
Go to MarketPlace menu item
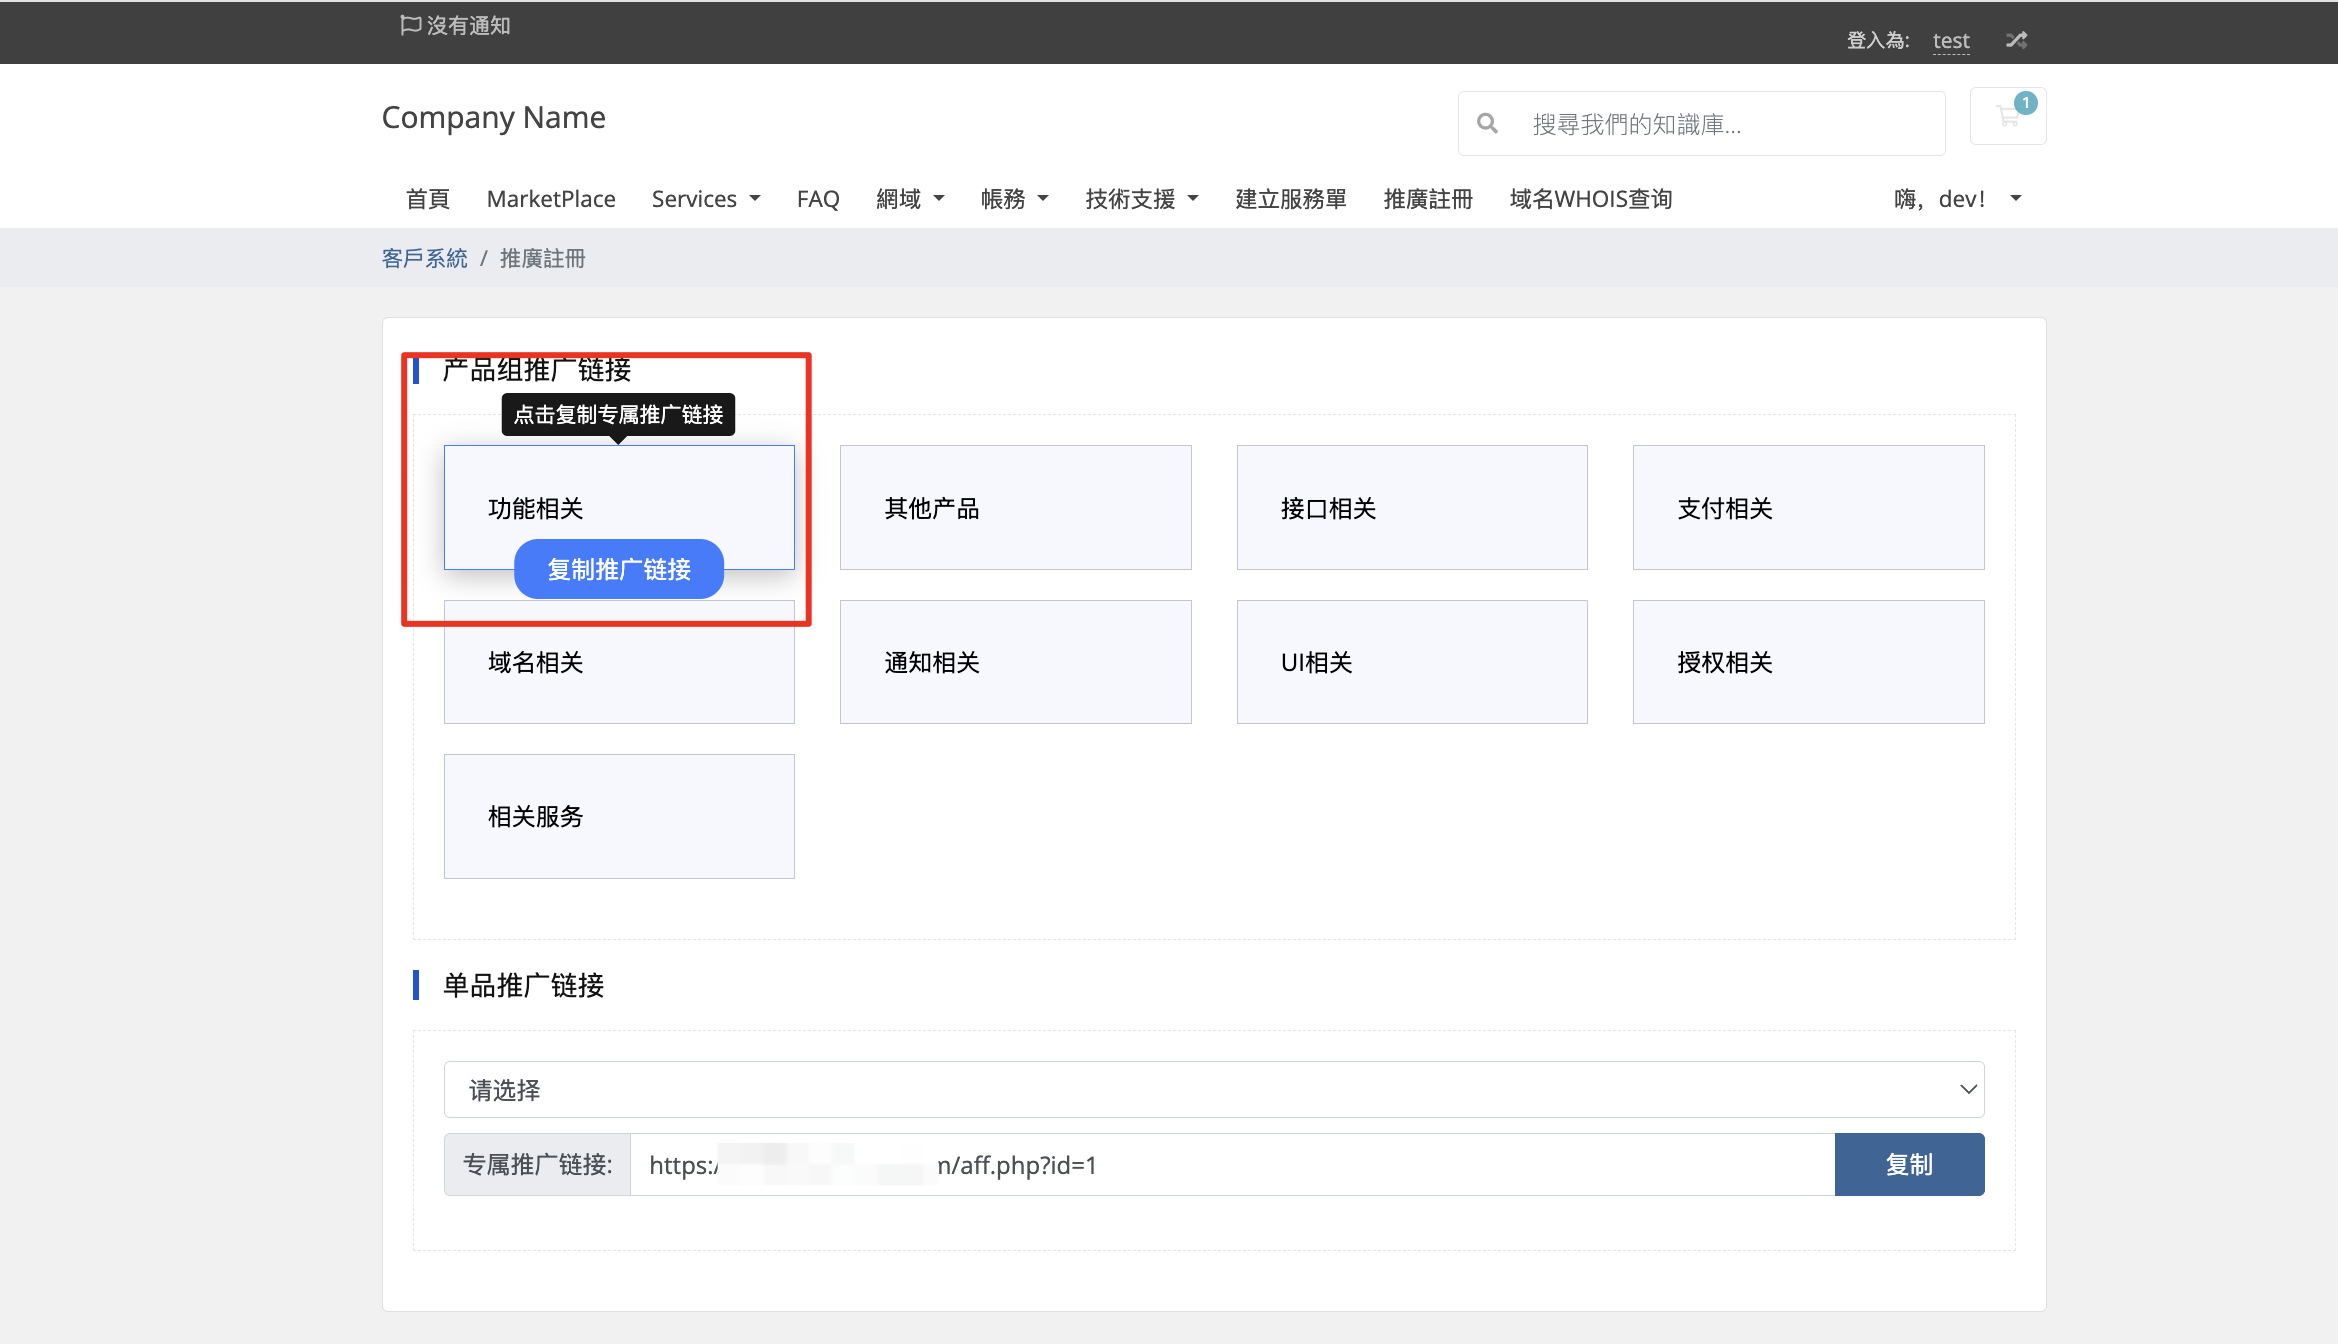[550, 199]
